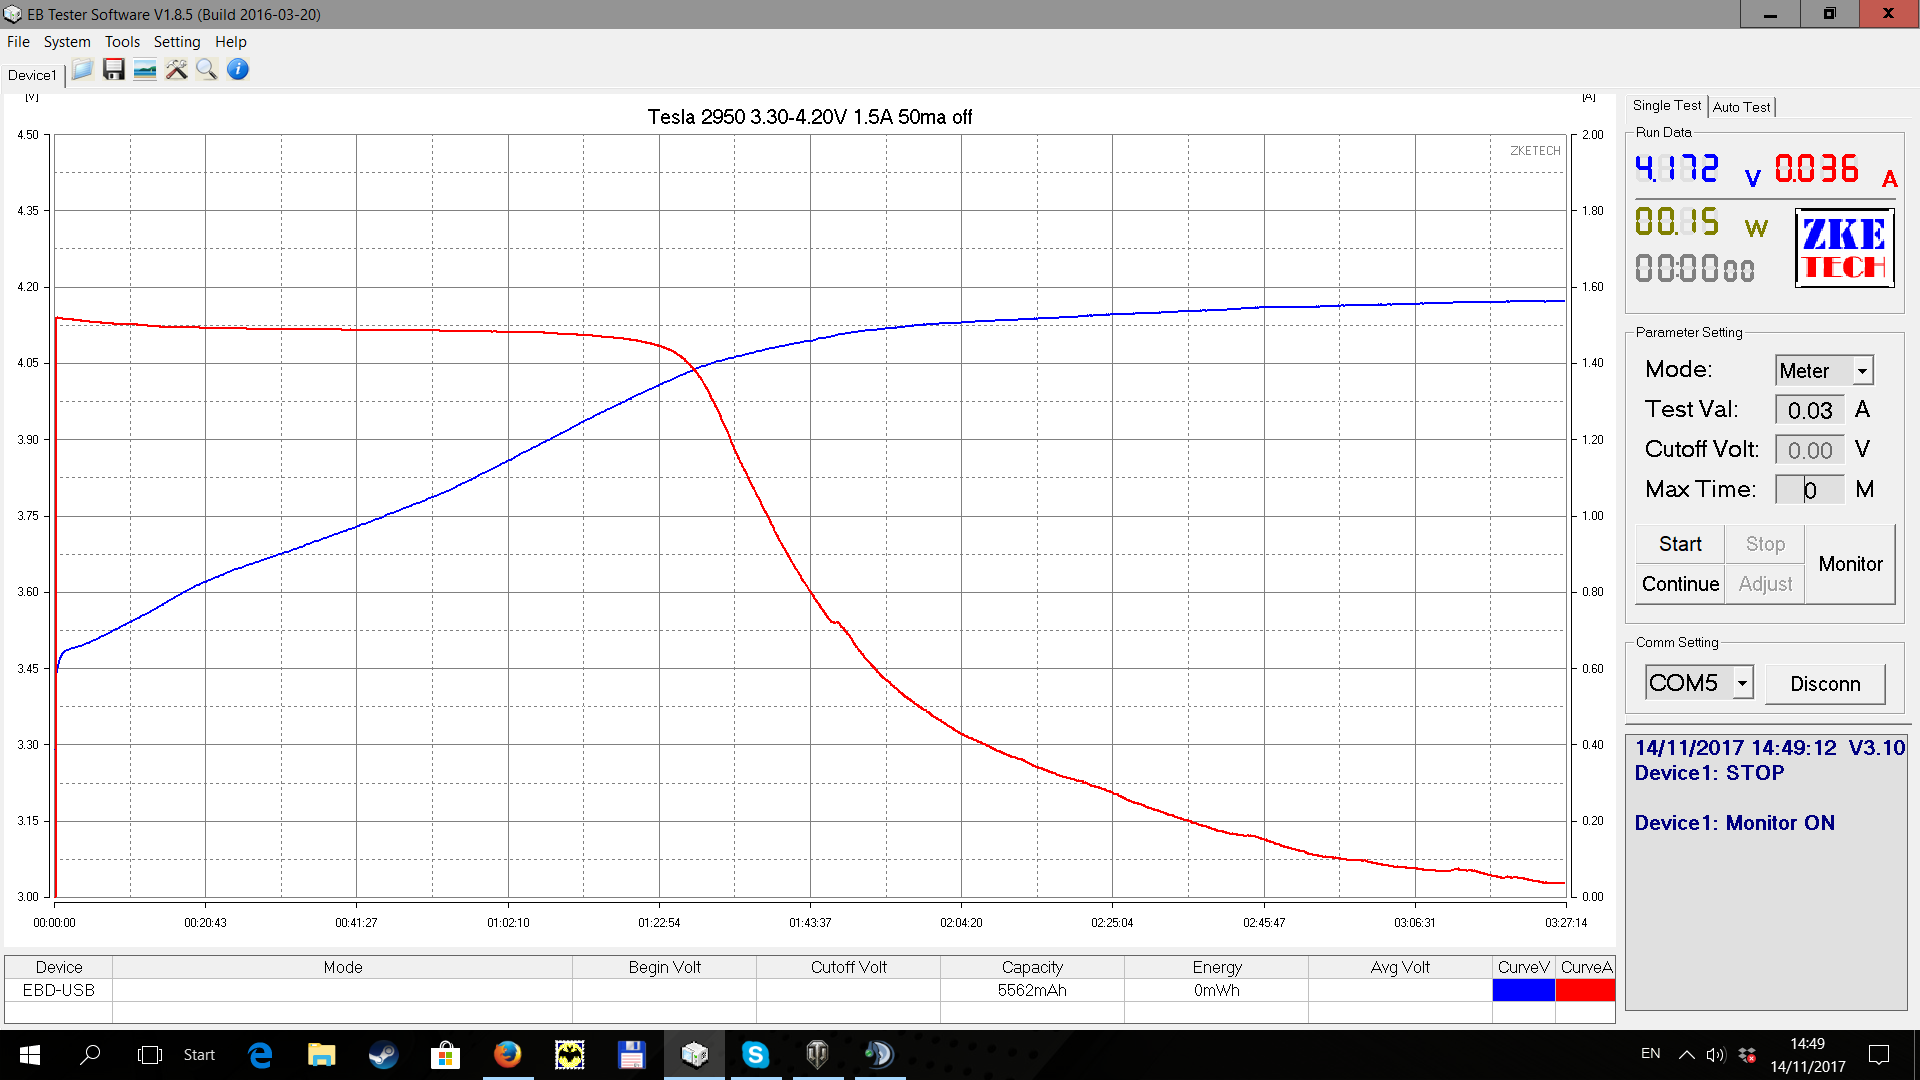Open The Bat! from the taskbar
The width and height of the screenshot is (1920, 1080).
569,1054
